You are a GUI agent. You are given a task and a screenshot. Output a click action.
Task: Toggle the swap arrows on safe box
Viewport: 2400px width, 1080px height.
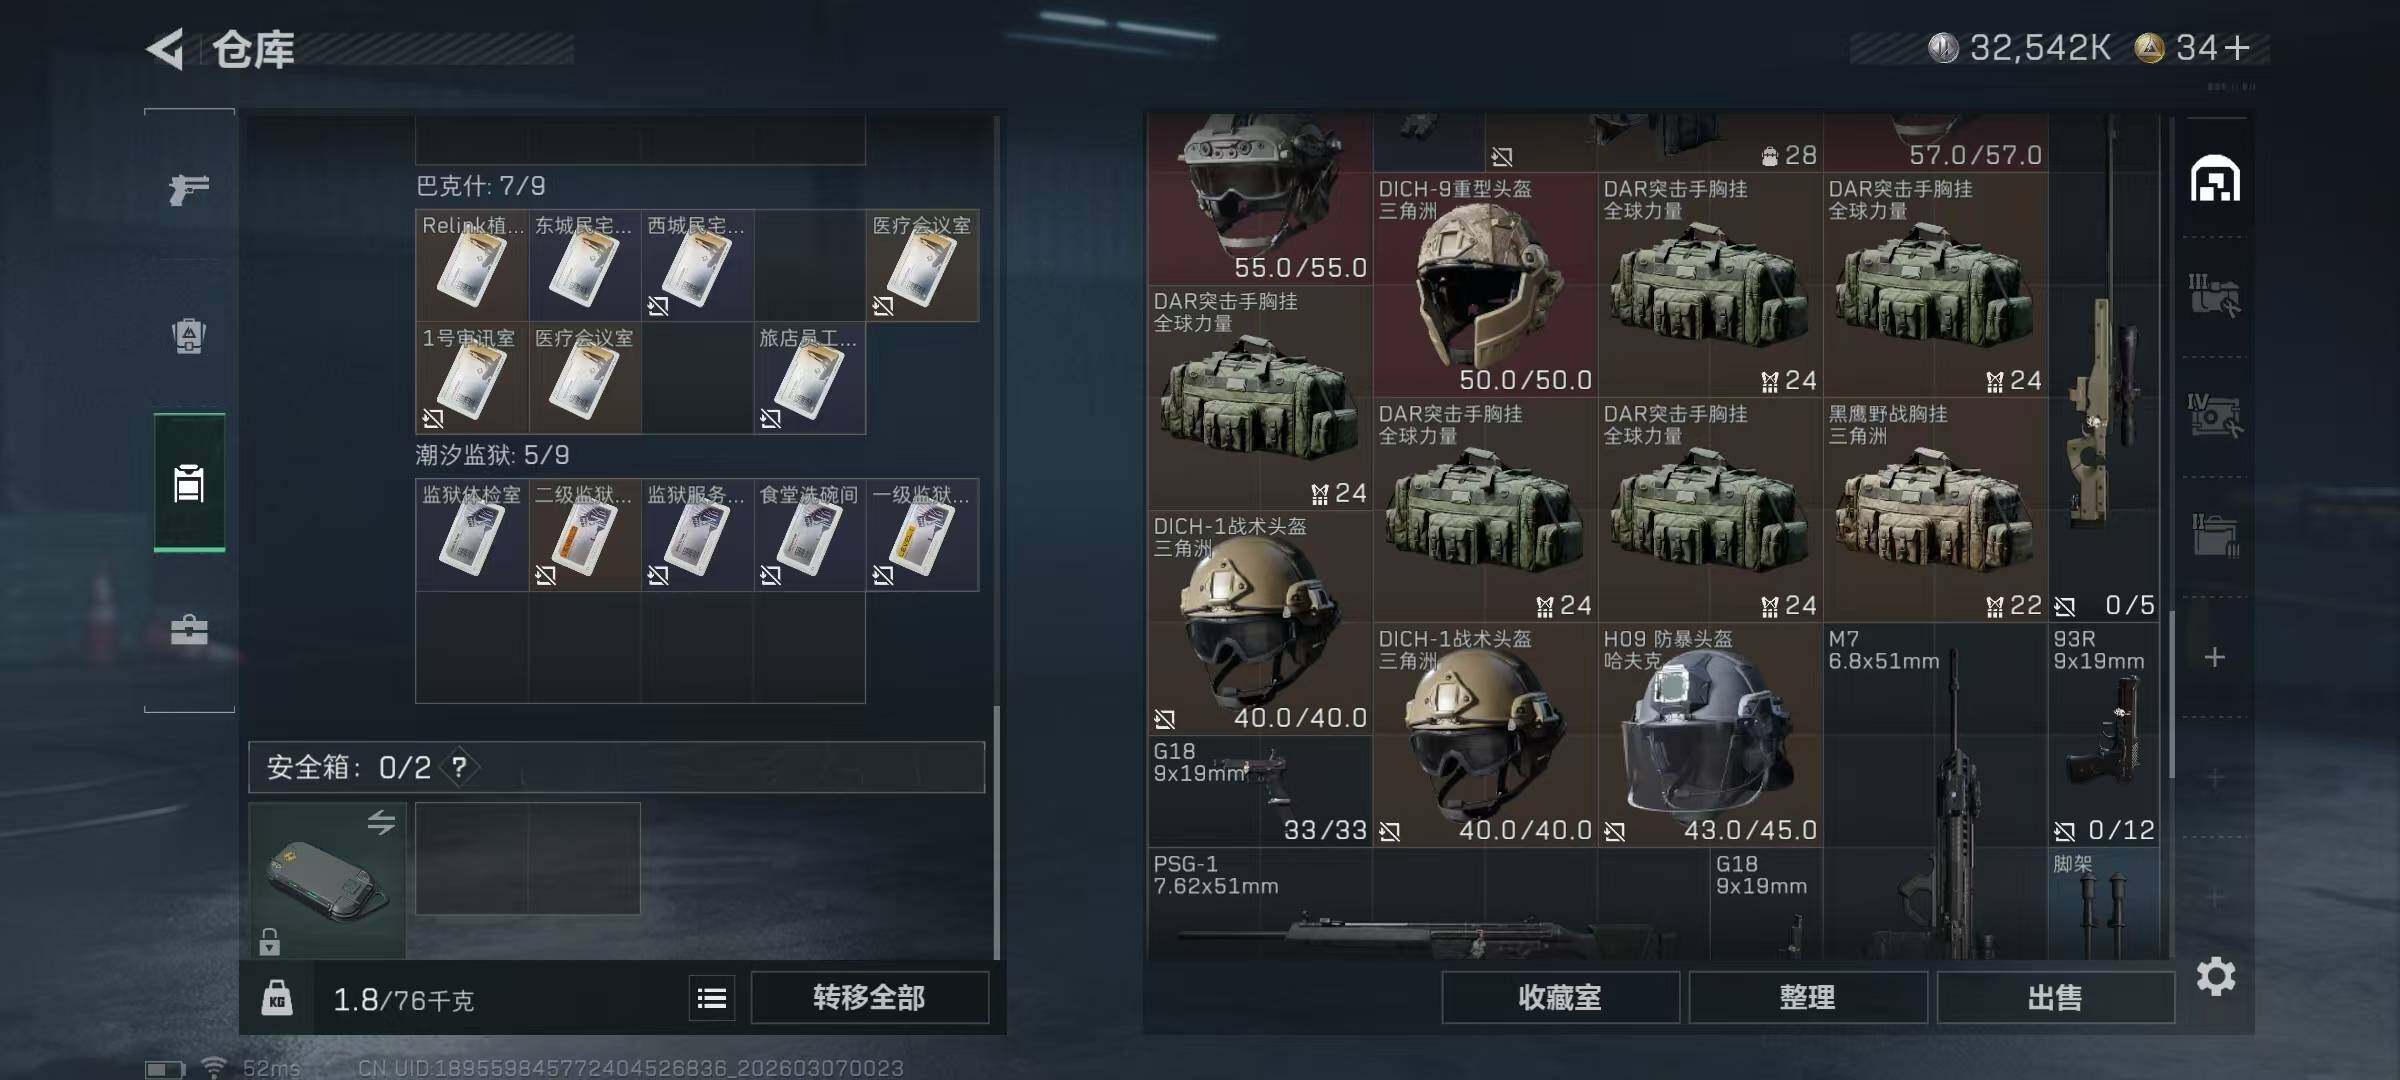[x=381, y=822]
